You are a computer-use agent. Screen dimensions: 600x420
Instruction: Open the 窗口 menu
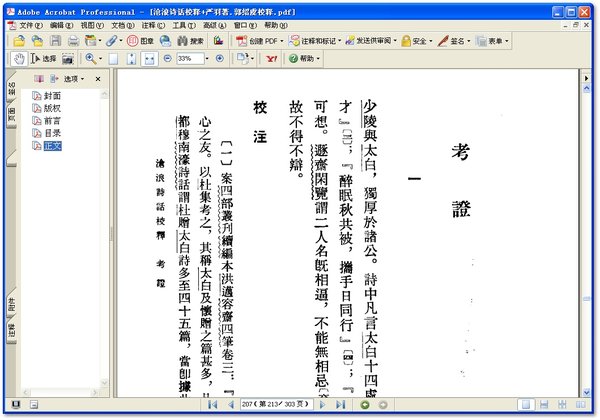coord(245,26)
